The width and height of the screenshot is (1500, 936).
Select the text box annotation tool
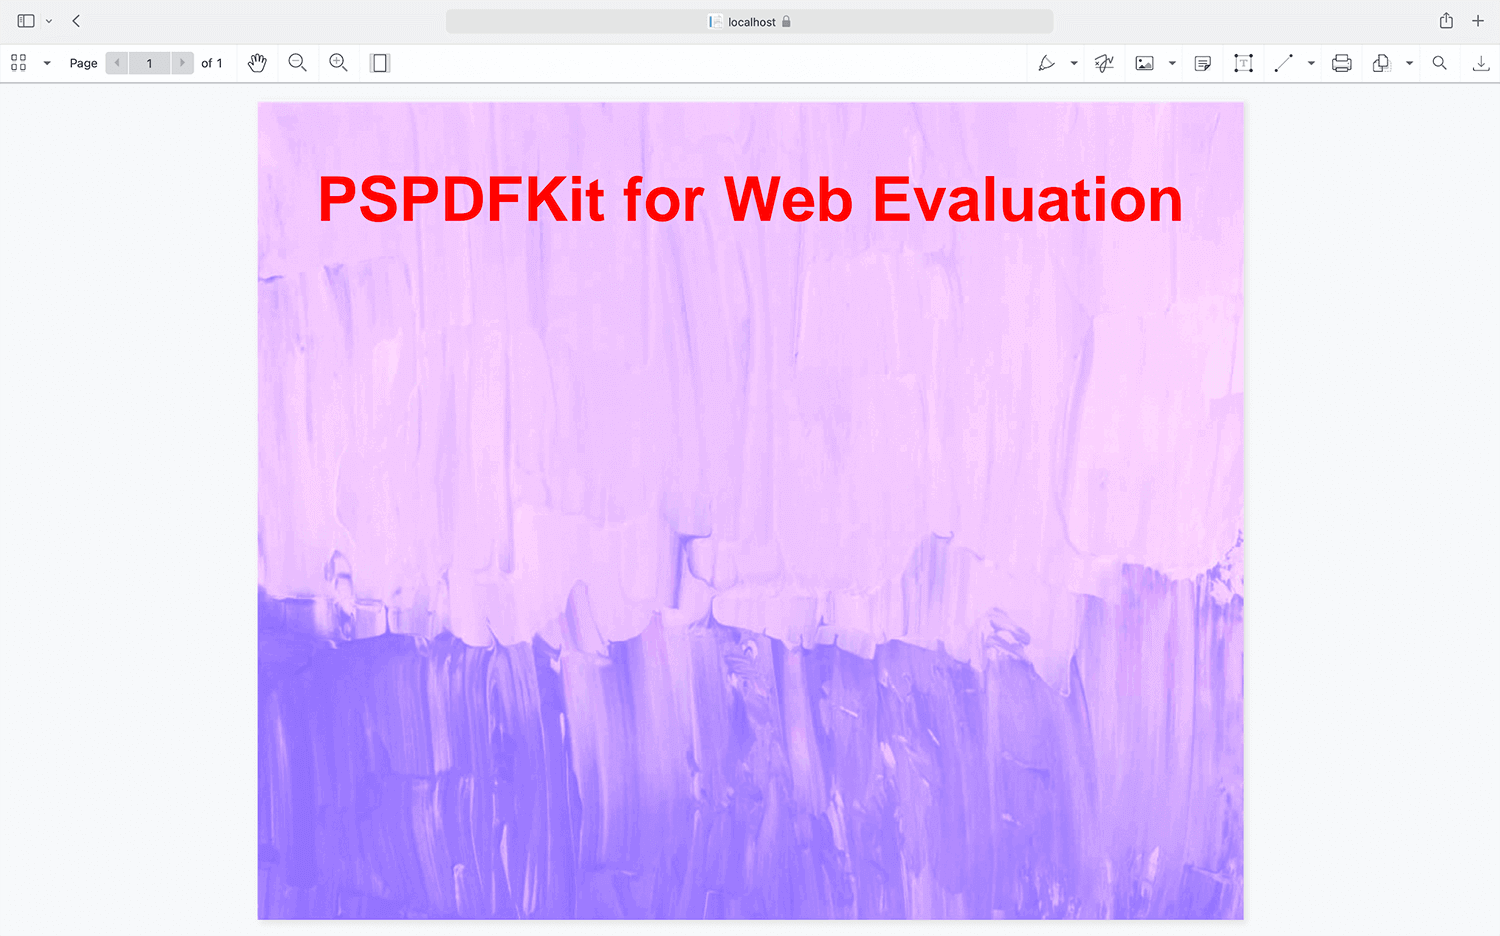[x=1243, y=63]
